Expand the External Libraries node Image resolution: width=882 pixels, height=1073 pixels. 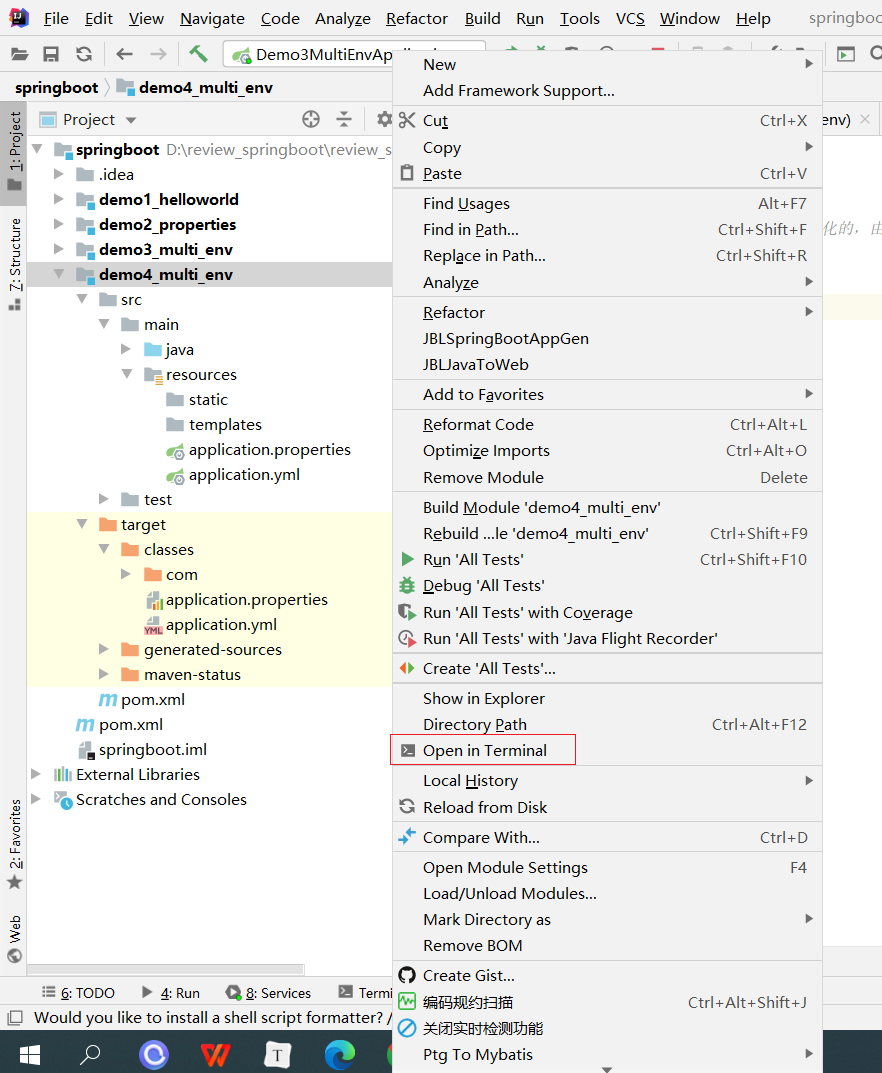37,775
